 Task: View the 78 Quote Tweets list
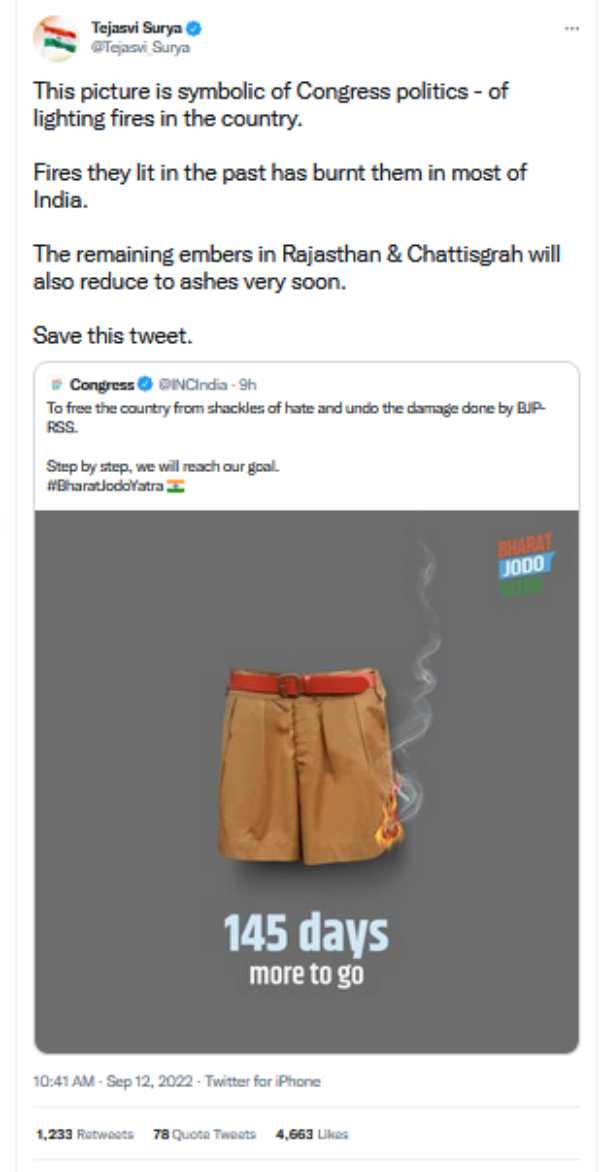tap(204, 1134)
